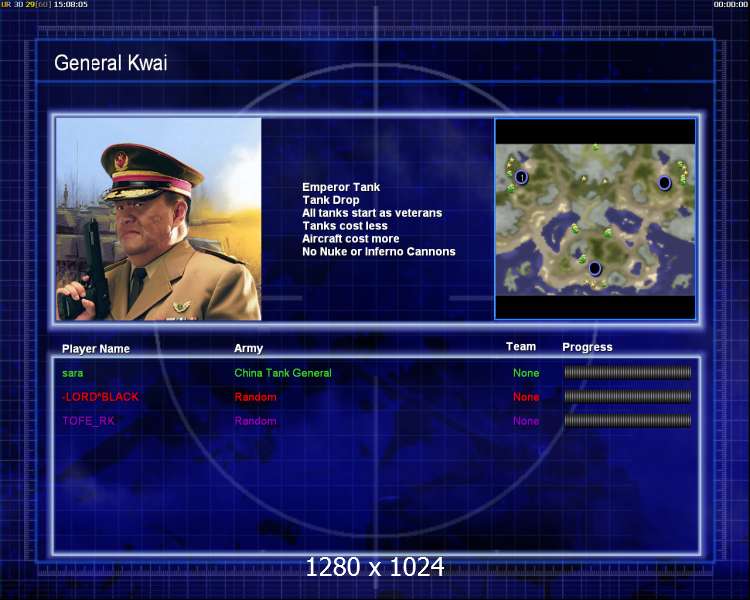
Task: Click the 15:08:05 clock readout
Action: pos(71,4)
